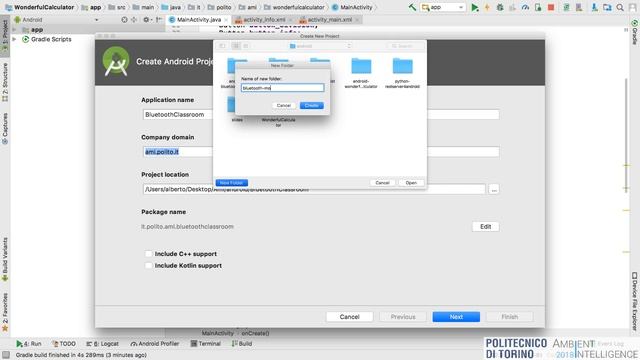Open the TODO tool window tab

pos(64,344)
